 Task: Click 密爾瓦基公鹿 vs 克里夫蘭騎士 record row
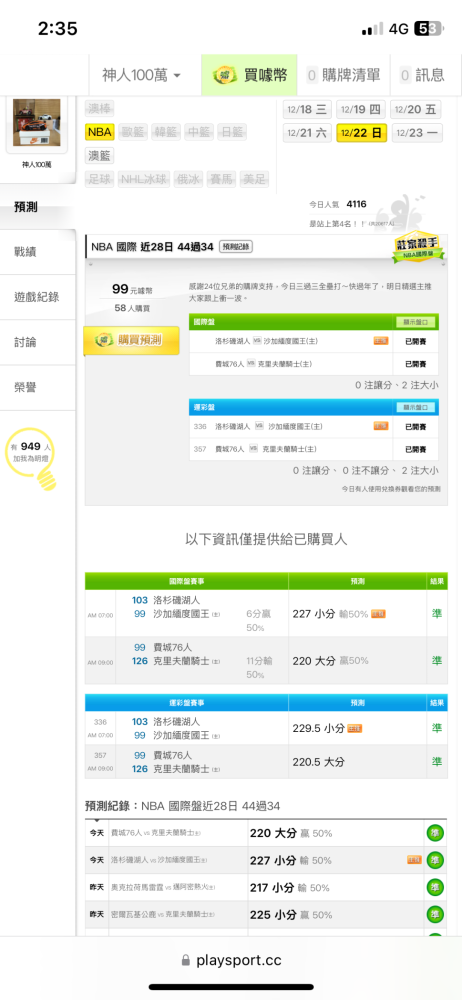pos(266,915)
